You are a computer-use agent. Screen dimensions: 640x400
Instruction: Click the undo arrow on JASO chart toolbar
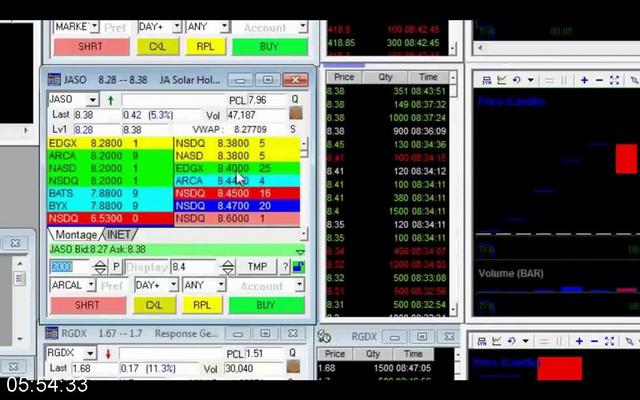(516, 80)
